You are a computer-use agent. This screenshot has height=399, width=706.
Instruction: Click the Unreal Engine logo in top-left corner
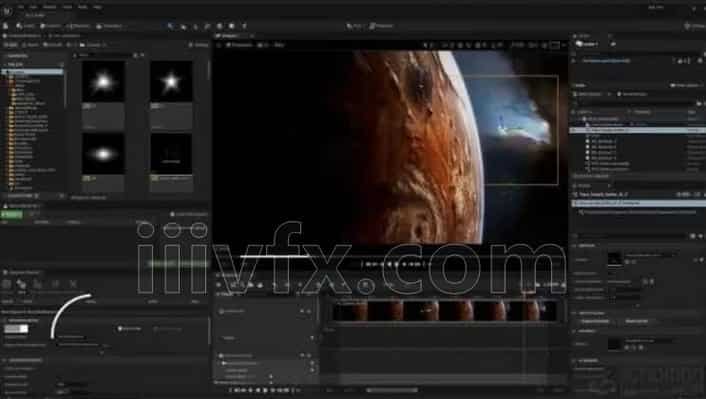7,10
